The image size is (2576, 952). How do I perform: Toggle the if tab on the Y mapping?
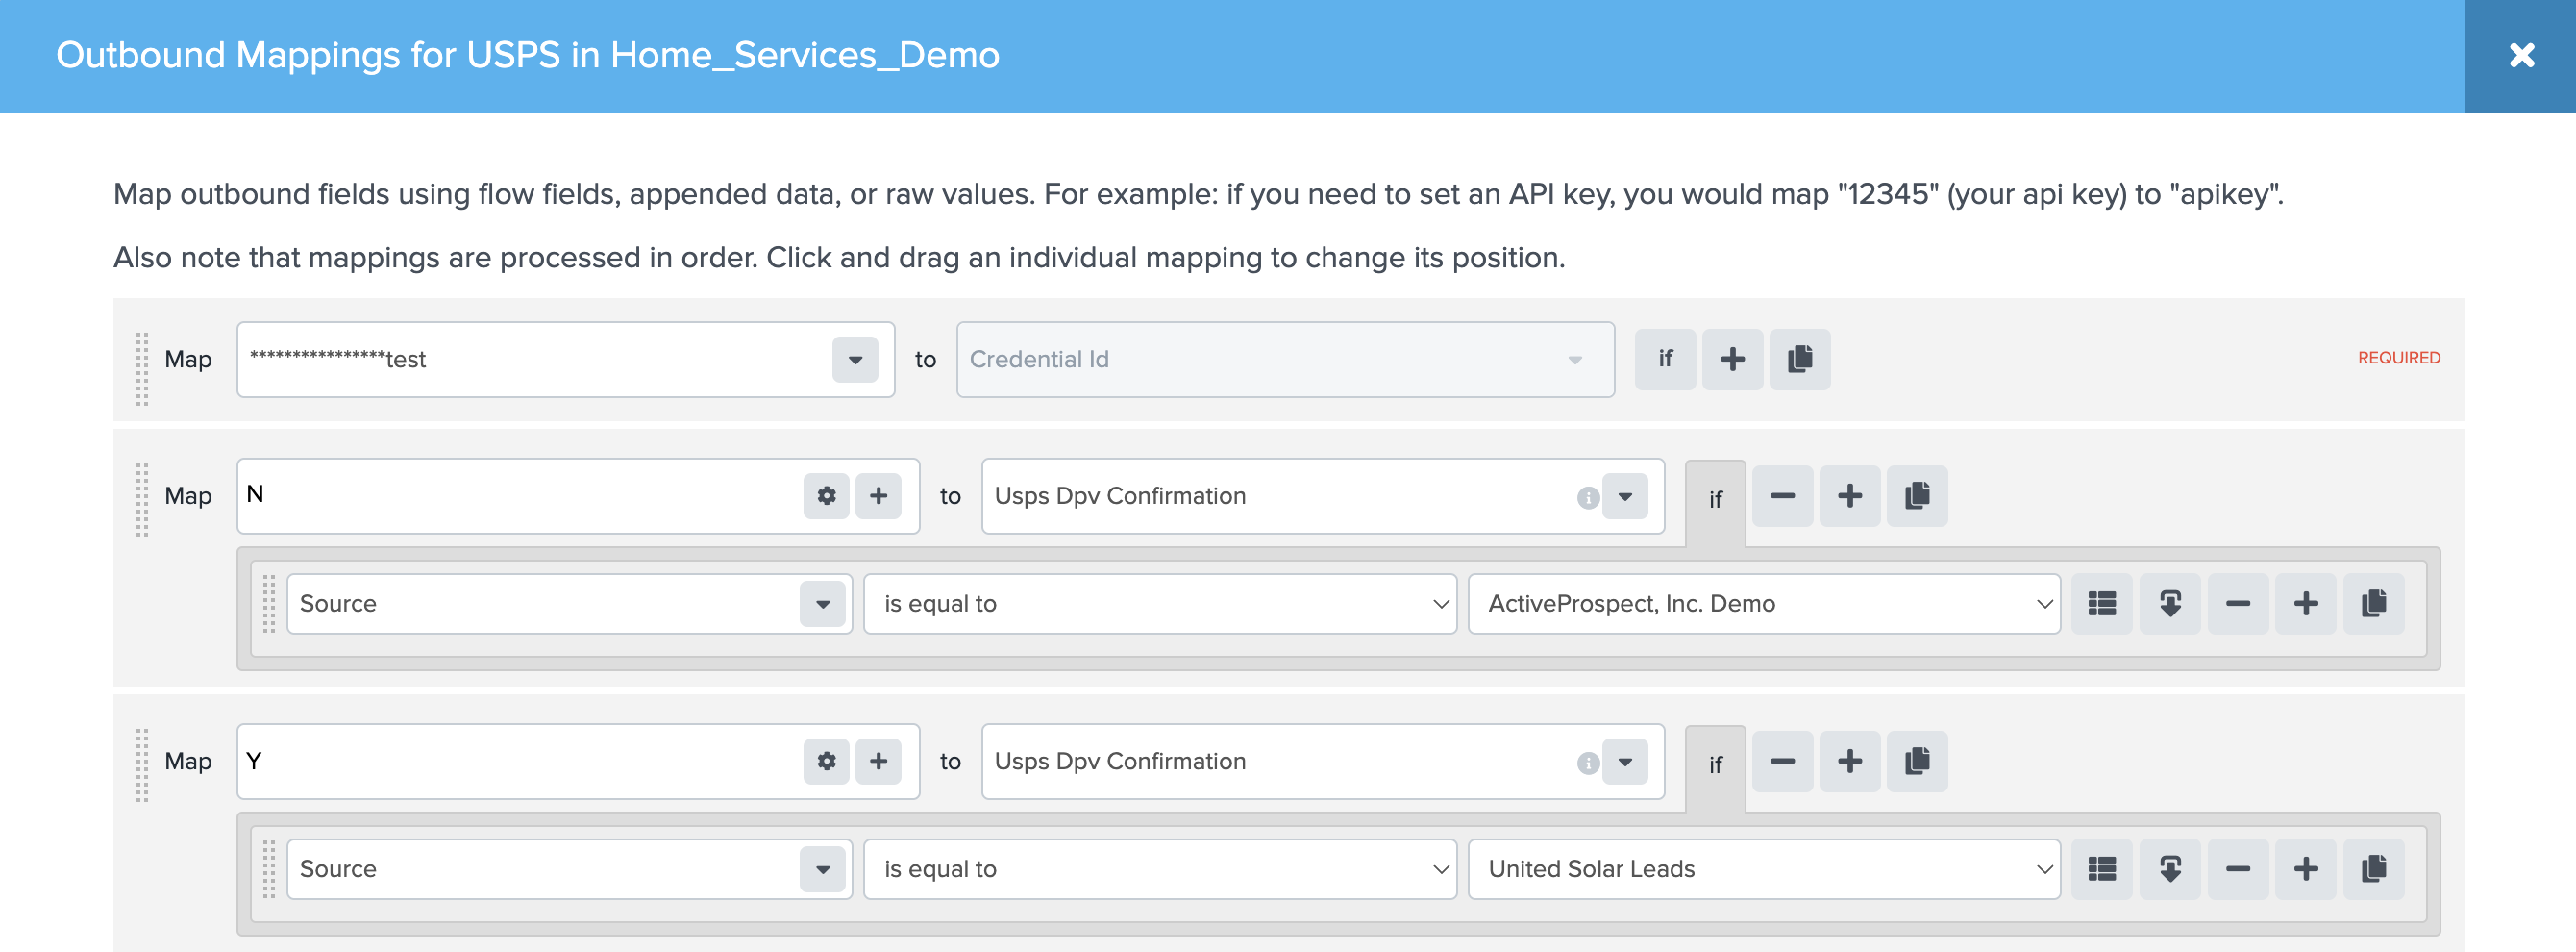(1715, 766)
